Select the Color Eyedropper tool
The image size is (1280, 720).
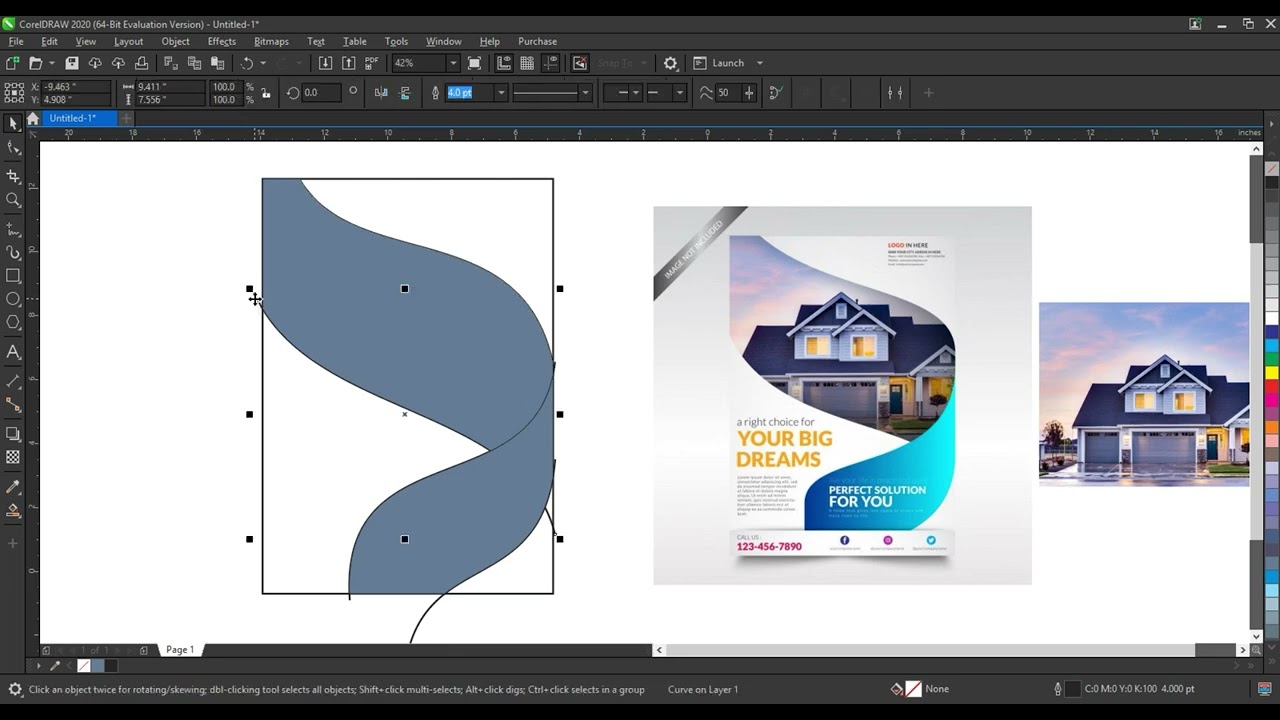click(x=13, y=487)
